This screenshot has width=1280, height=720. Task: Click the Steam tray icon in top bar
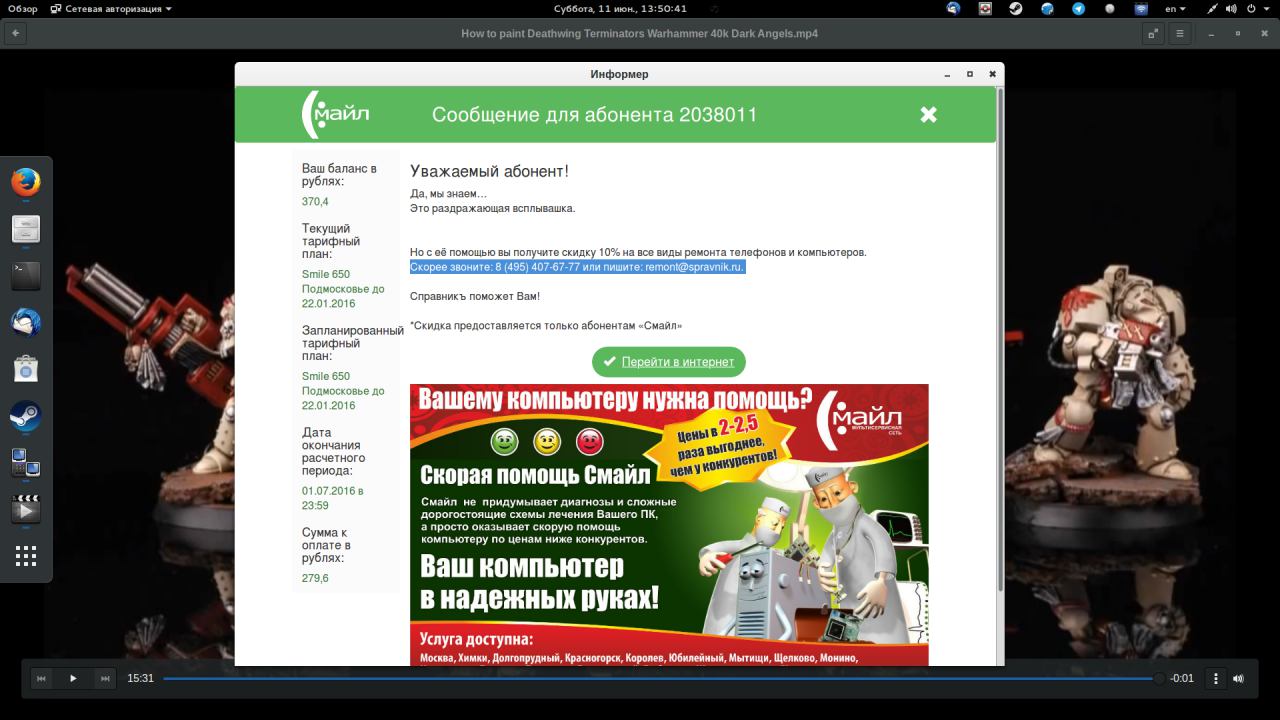coord(1015,9)
